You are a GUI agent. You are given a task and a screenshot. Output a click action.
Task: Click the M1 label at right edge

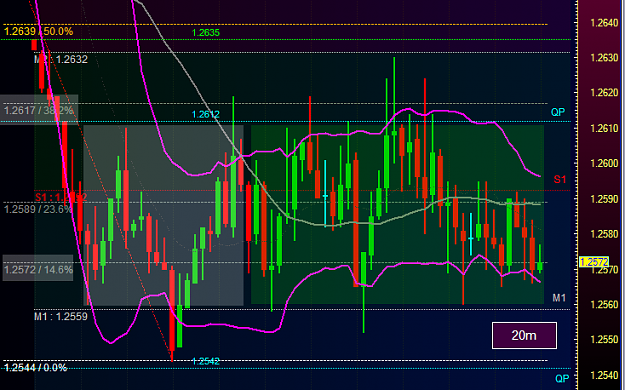tap(559, 298)
